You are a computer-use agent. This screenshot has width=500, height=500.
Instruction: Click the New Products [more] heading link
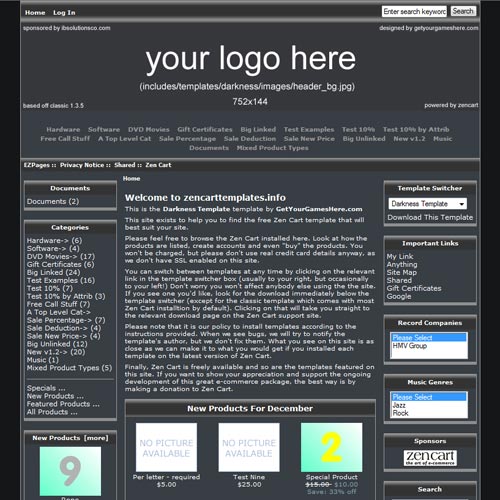click(x=70, y=438)
